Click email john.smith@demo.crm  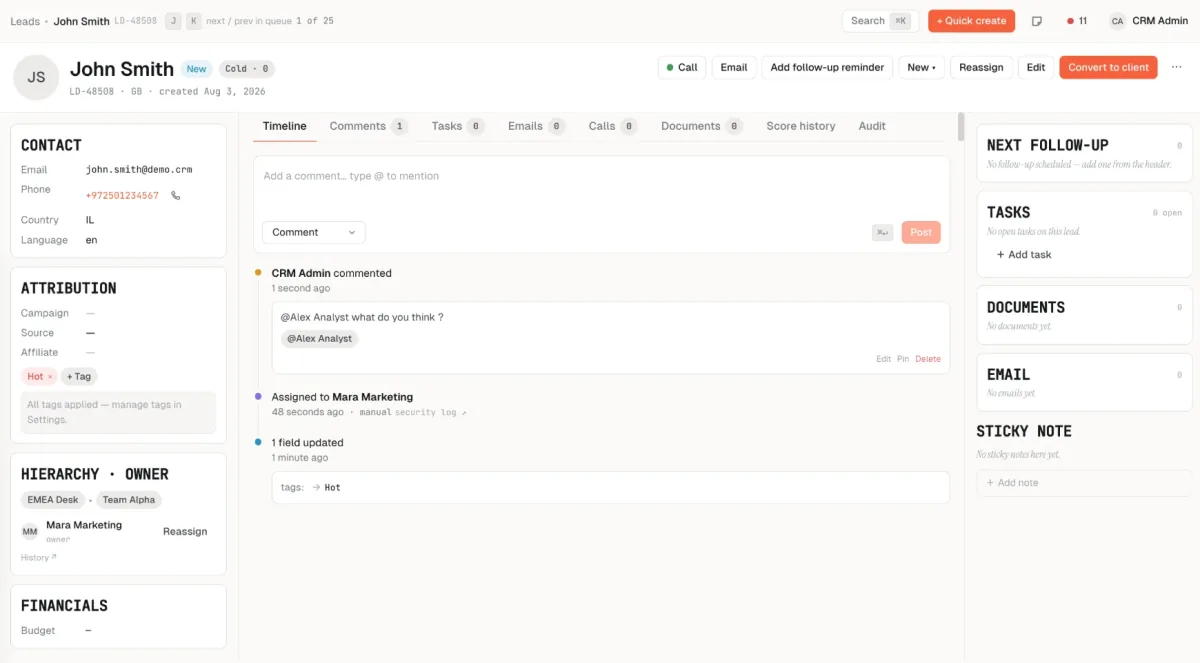(139, 170)
